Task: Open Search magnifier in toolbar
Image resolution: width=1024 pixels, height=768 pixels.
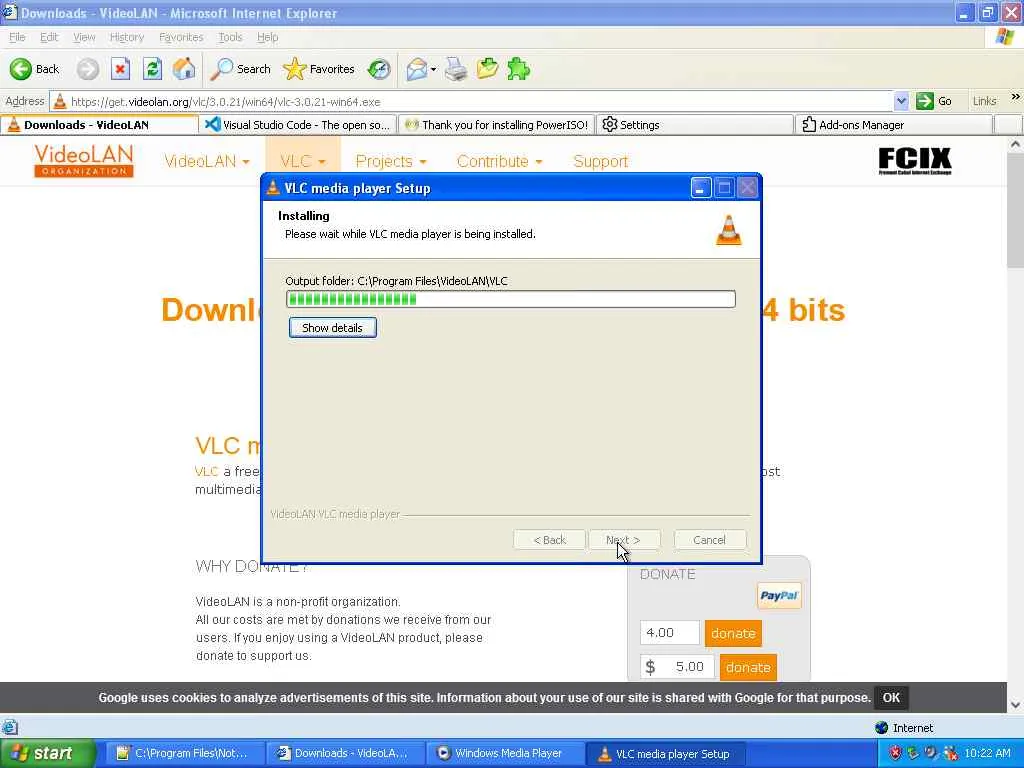Action: [221, 69]
